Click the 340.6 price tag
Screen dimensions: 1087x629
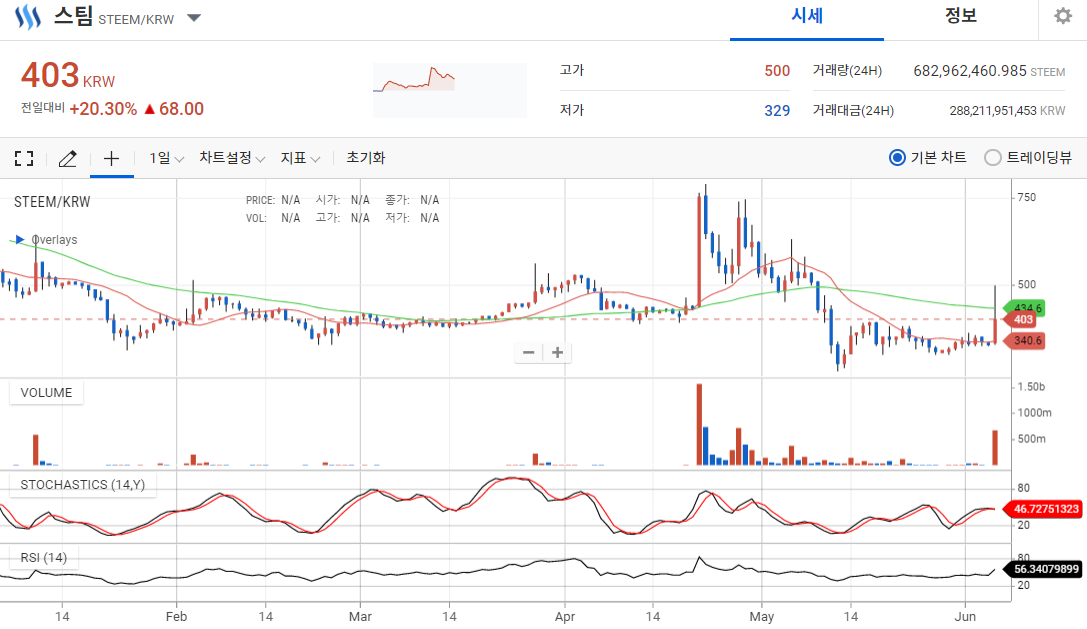pyautogui.click(x=1025, y=341)
